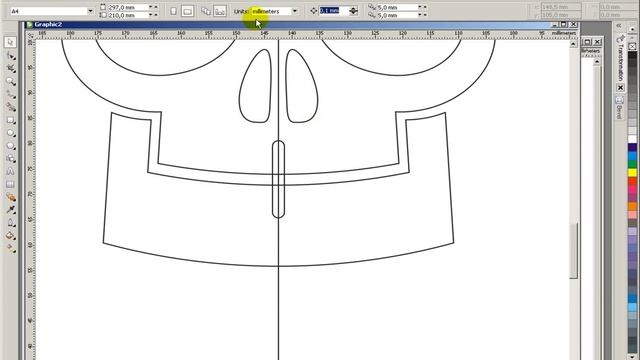
Task: Adjust horizontal duplicate distance spinner
Action: (422, 7)
